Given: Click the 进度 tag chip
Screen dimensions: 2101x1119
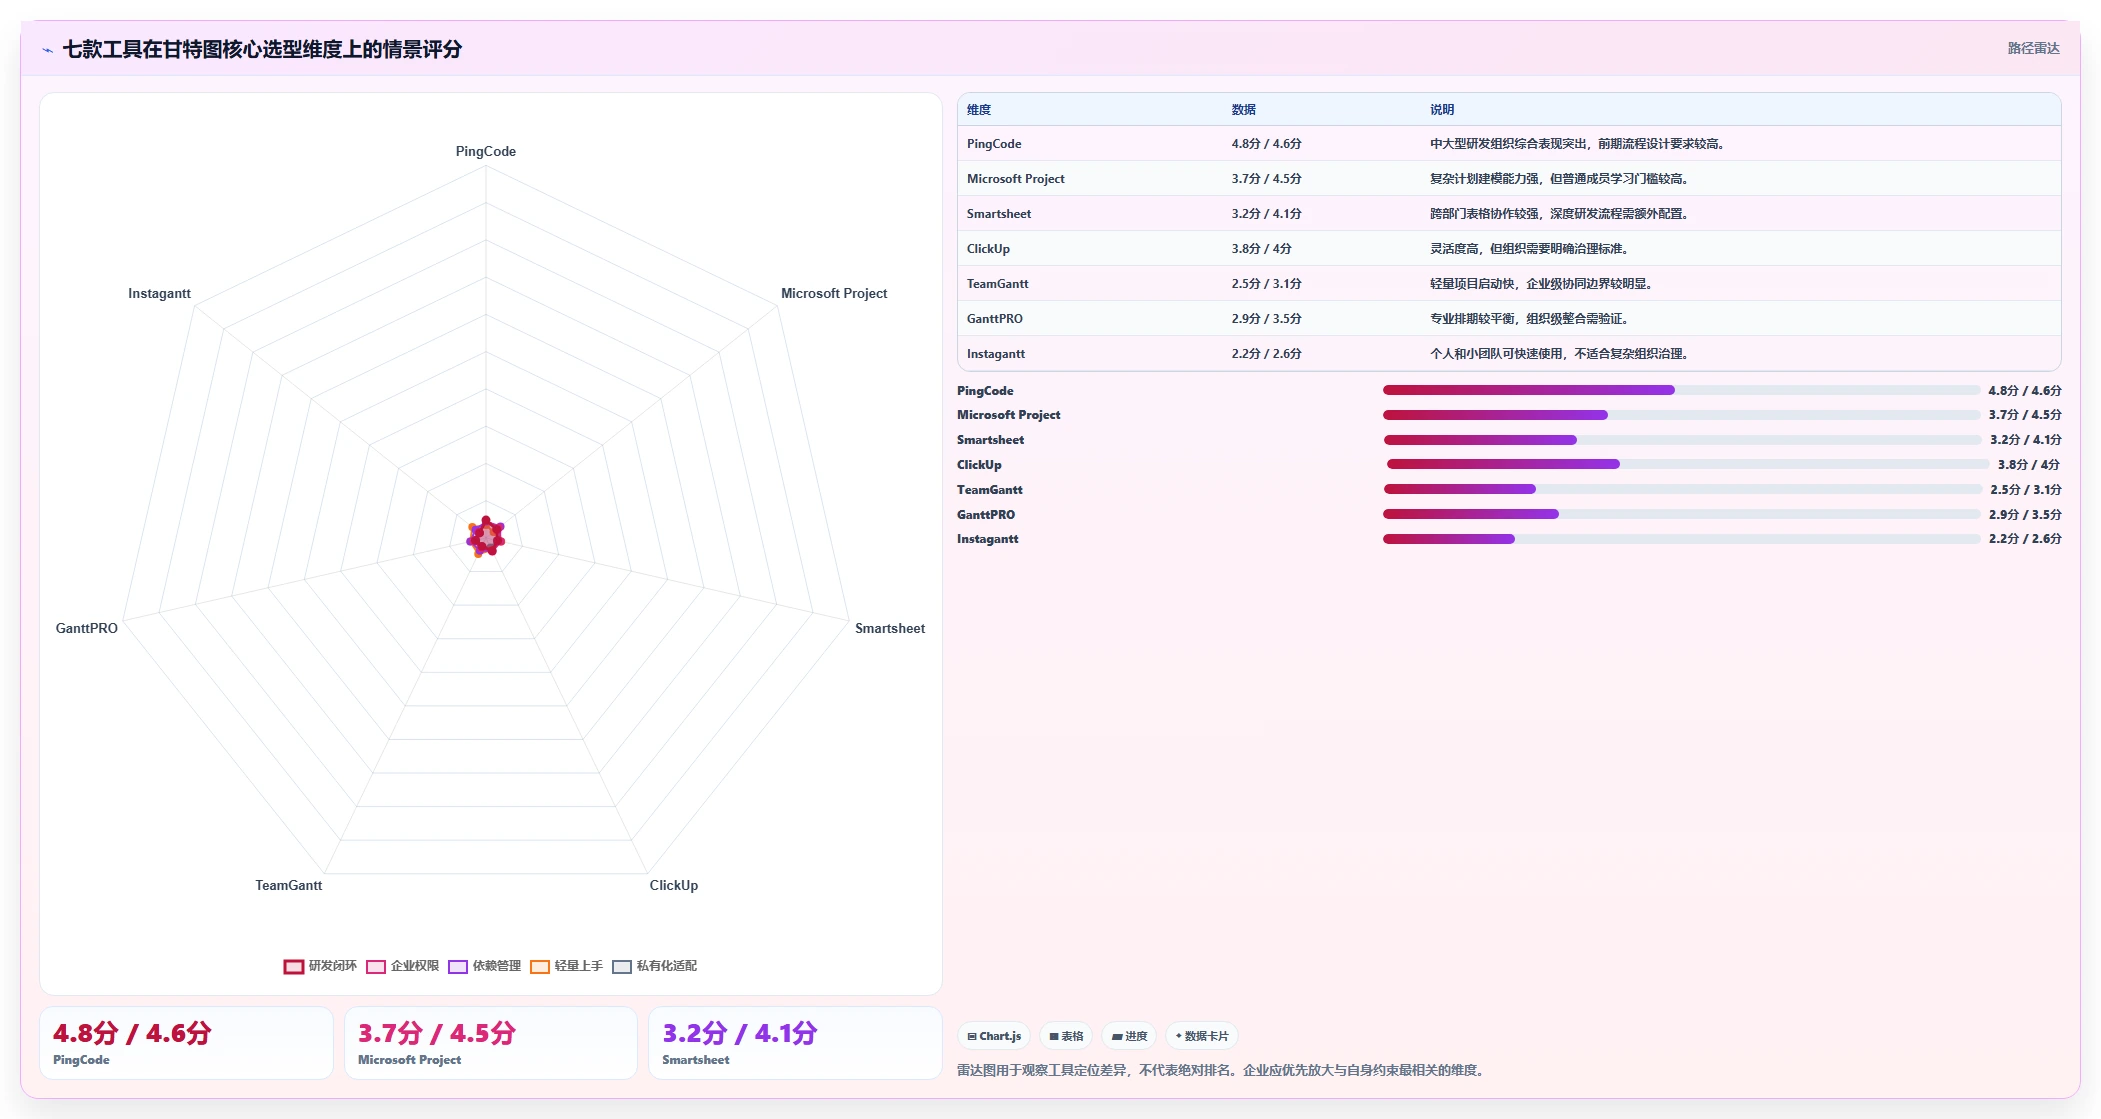Looking at the screenshot, I should point(1129,1036).
